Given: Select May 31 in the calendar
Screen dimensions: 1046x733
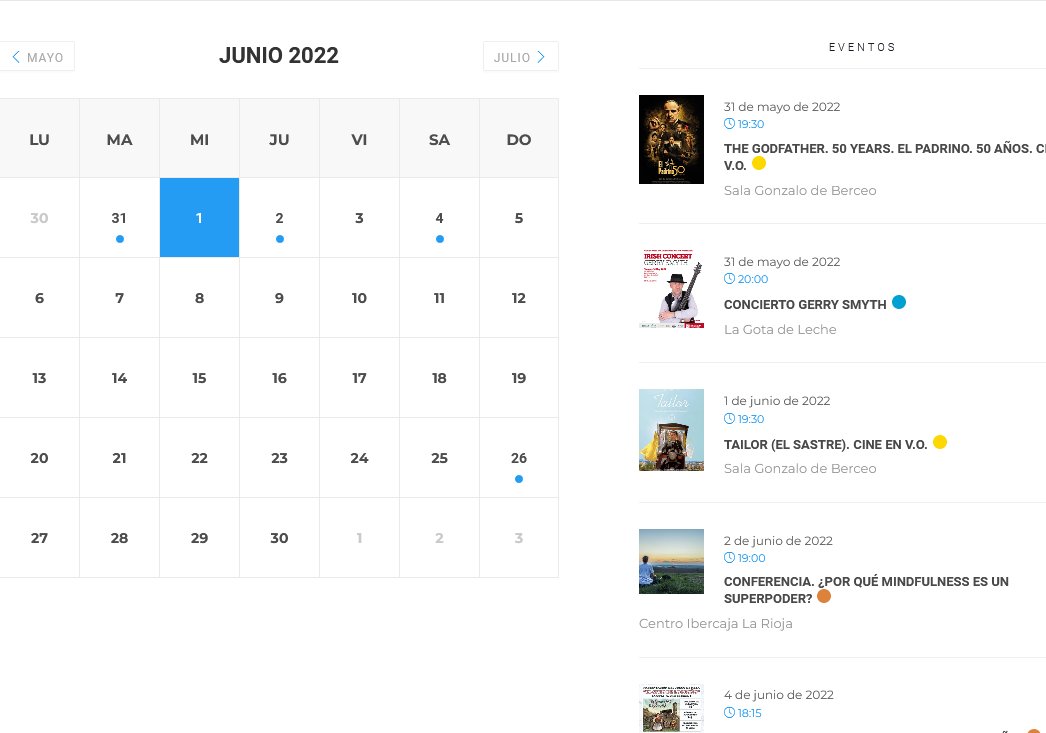Looking at the screenshot, I should [x=119, y=217].
